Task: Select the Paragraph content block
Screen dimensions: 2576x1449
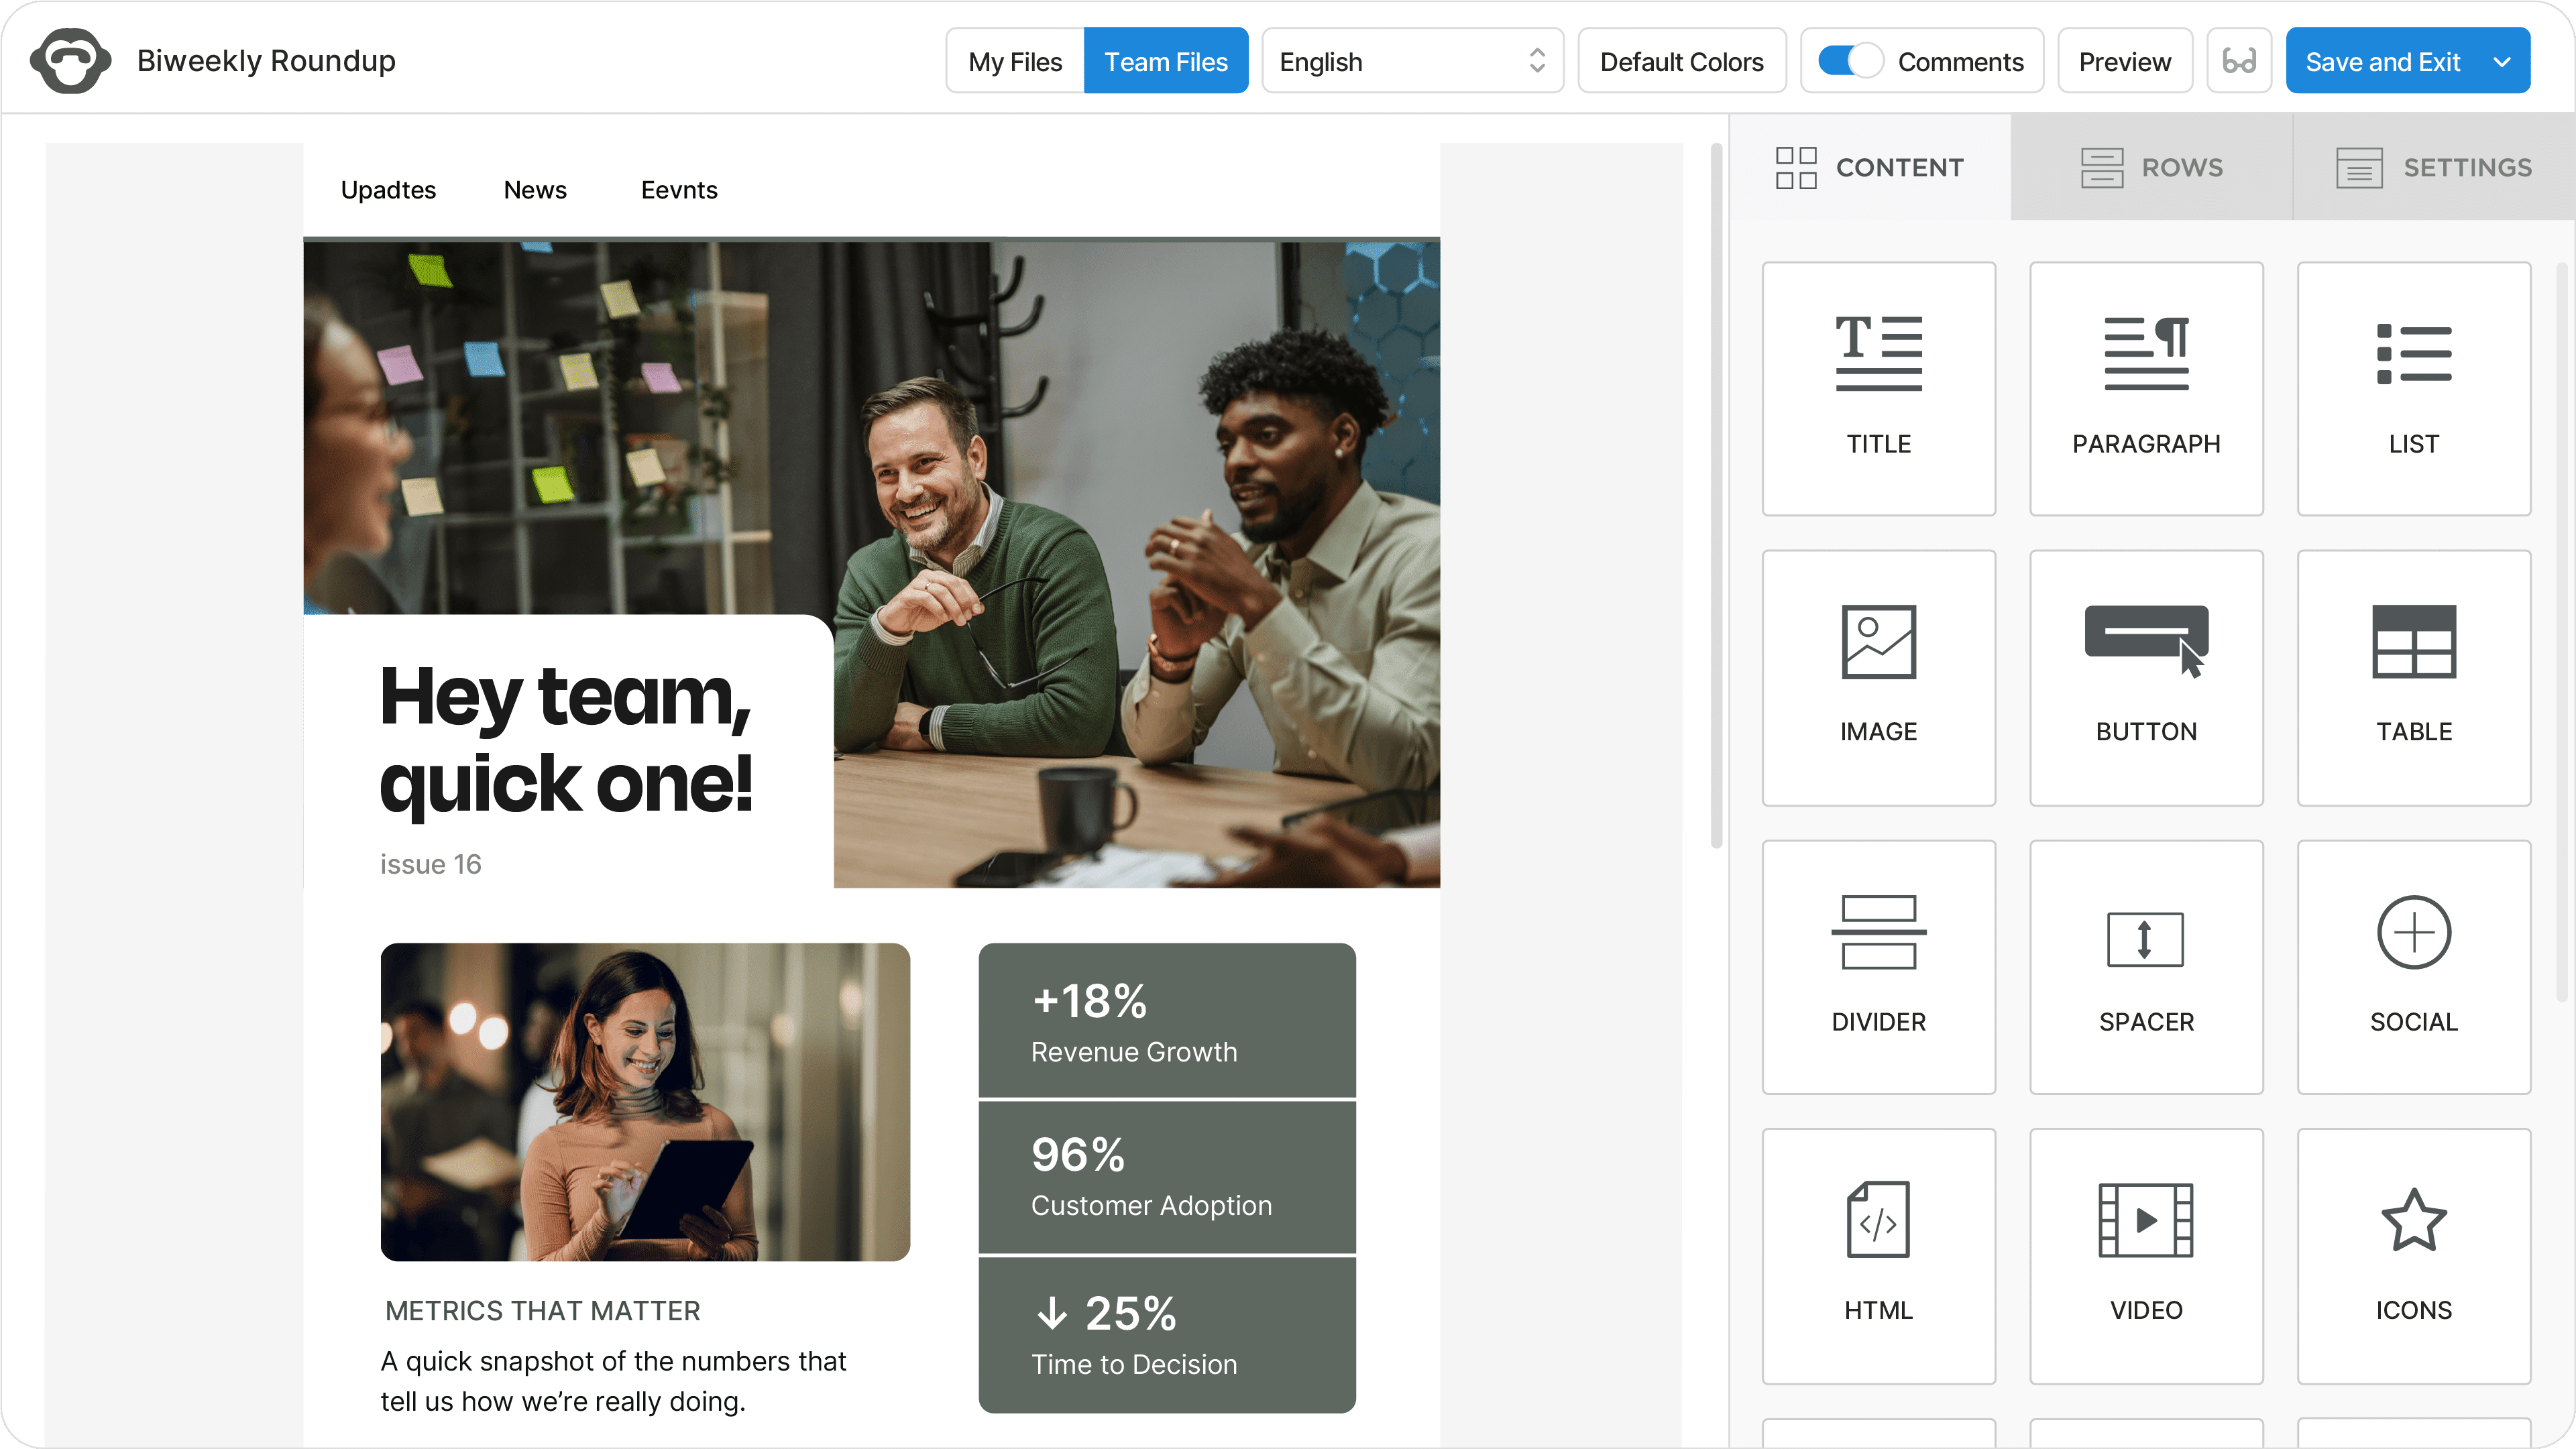Action: point(2146,388)
